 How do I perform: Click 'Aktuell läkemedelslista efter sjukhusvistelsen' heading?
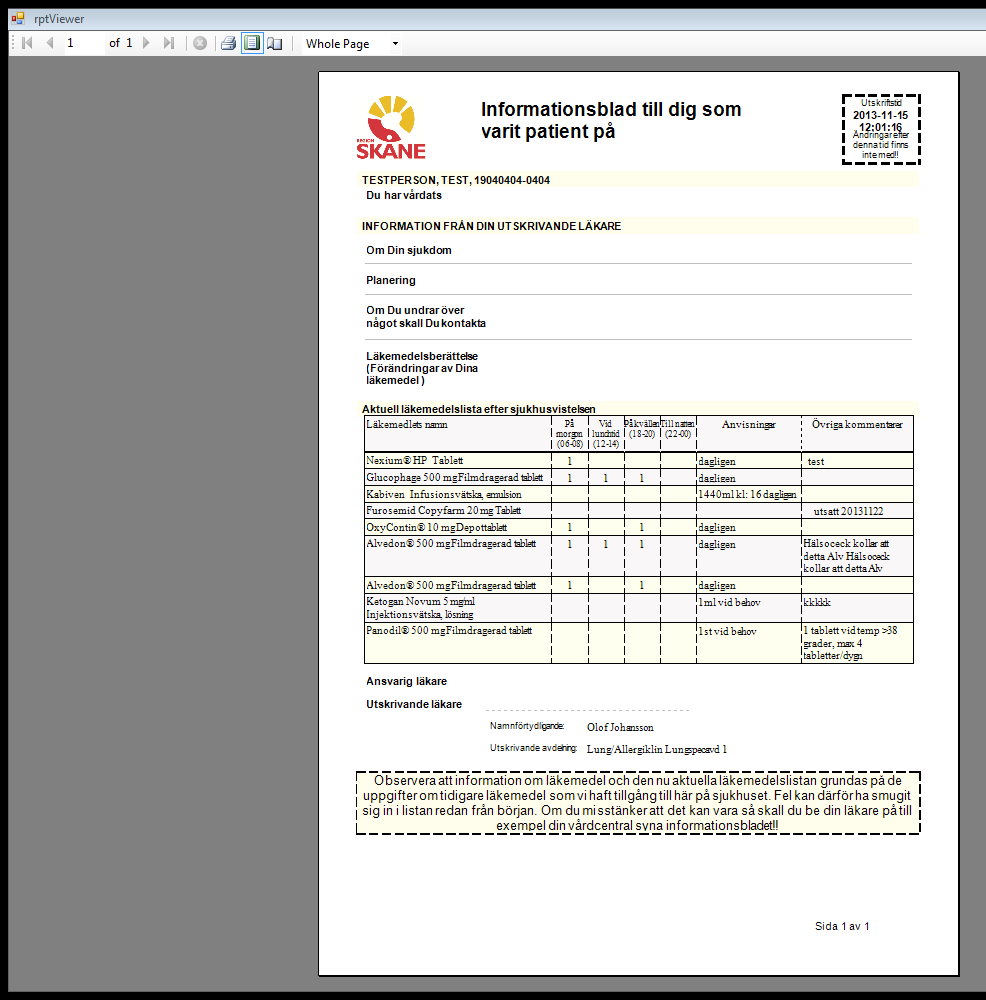(x=478, y=409)
